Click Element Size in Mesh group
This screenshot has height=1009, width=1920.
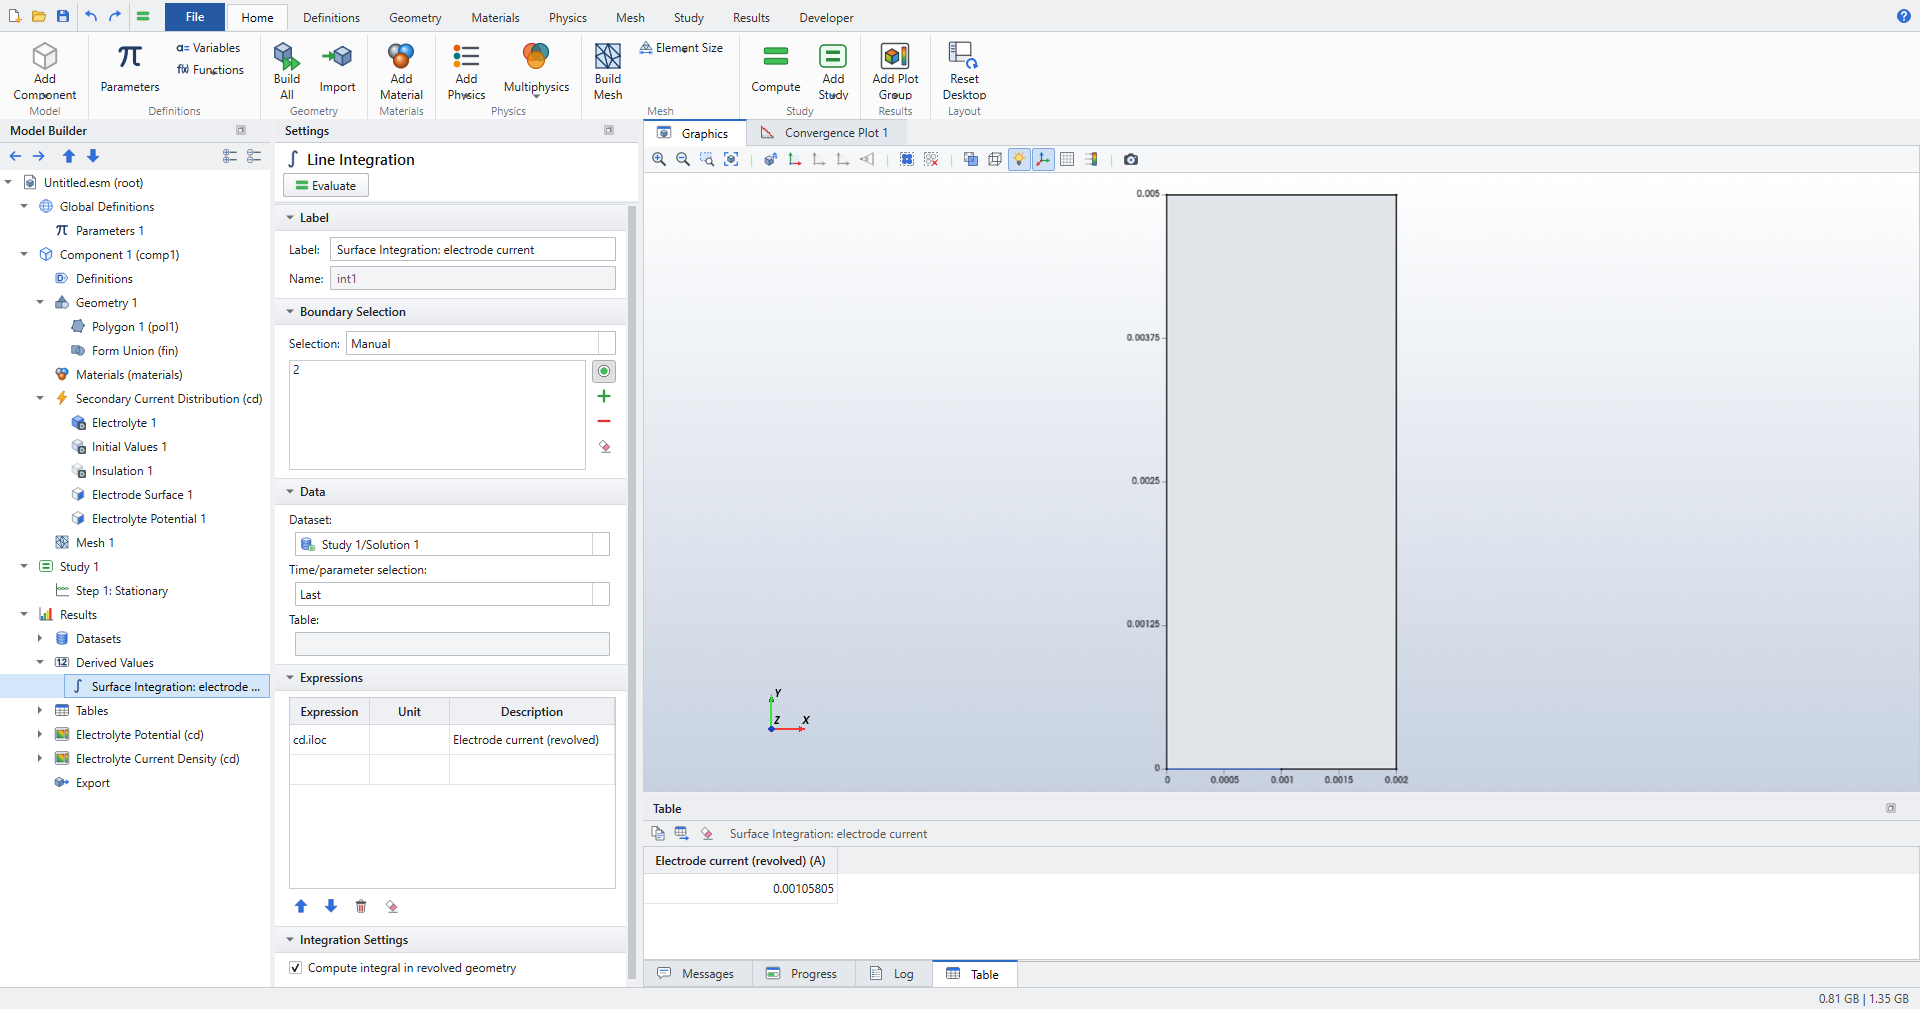point(681,48)
